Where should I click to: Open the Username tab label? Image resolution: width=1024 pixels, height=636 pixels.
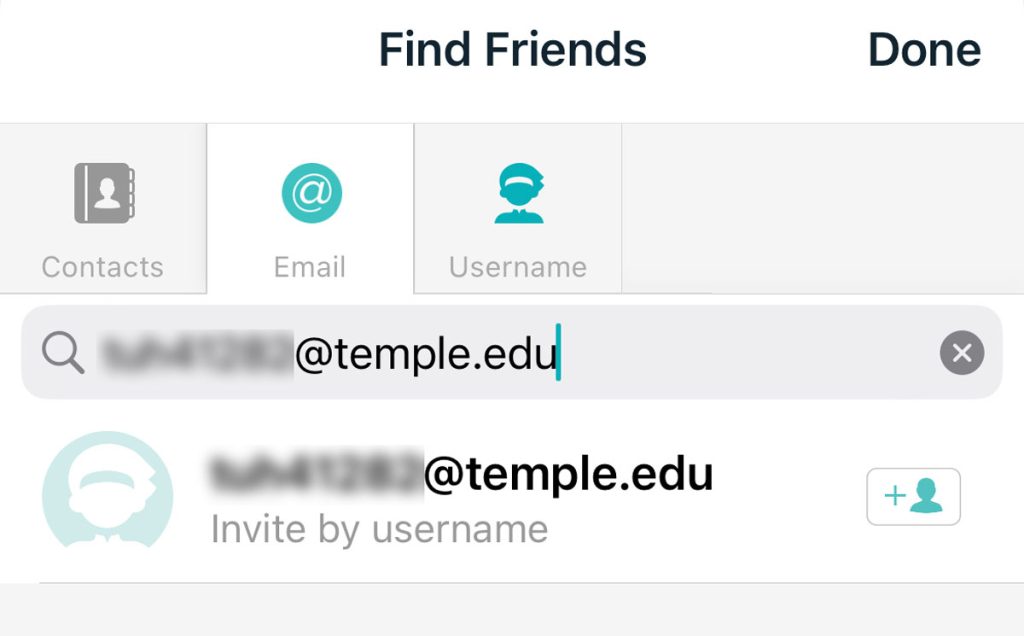pos(518,267)
